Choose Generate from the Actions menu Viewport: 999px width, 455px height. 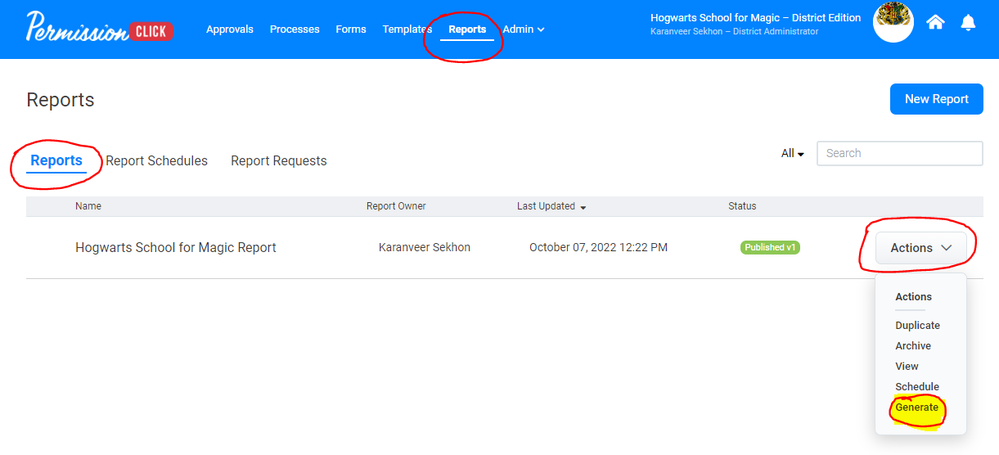(917, 407)
